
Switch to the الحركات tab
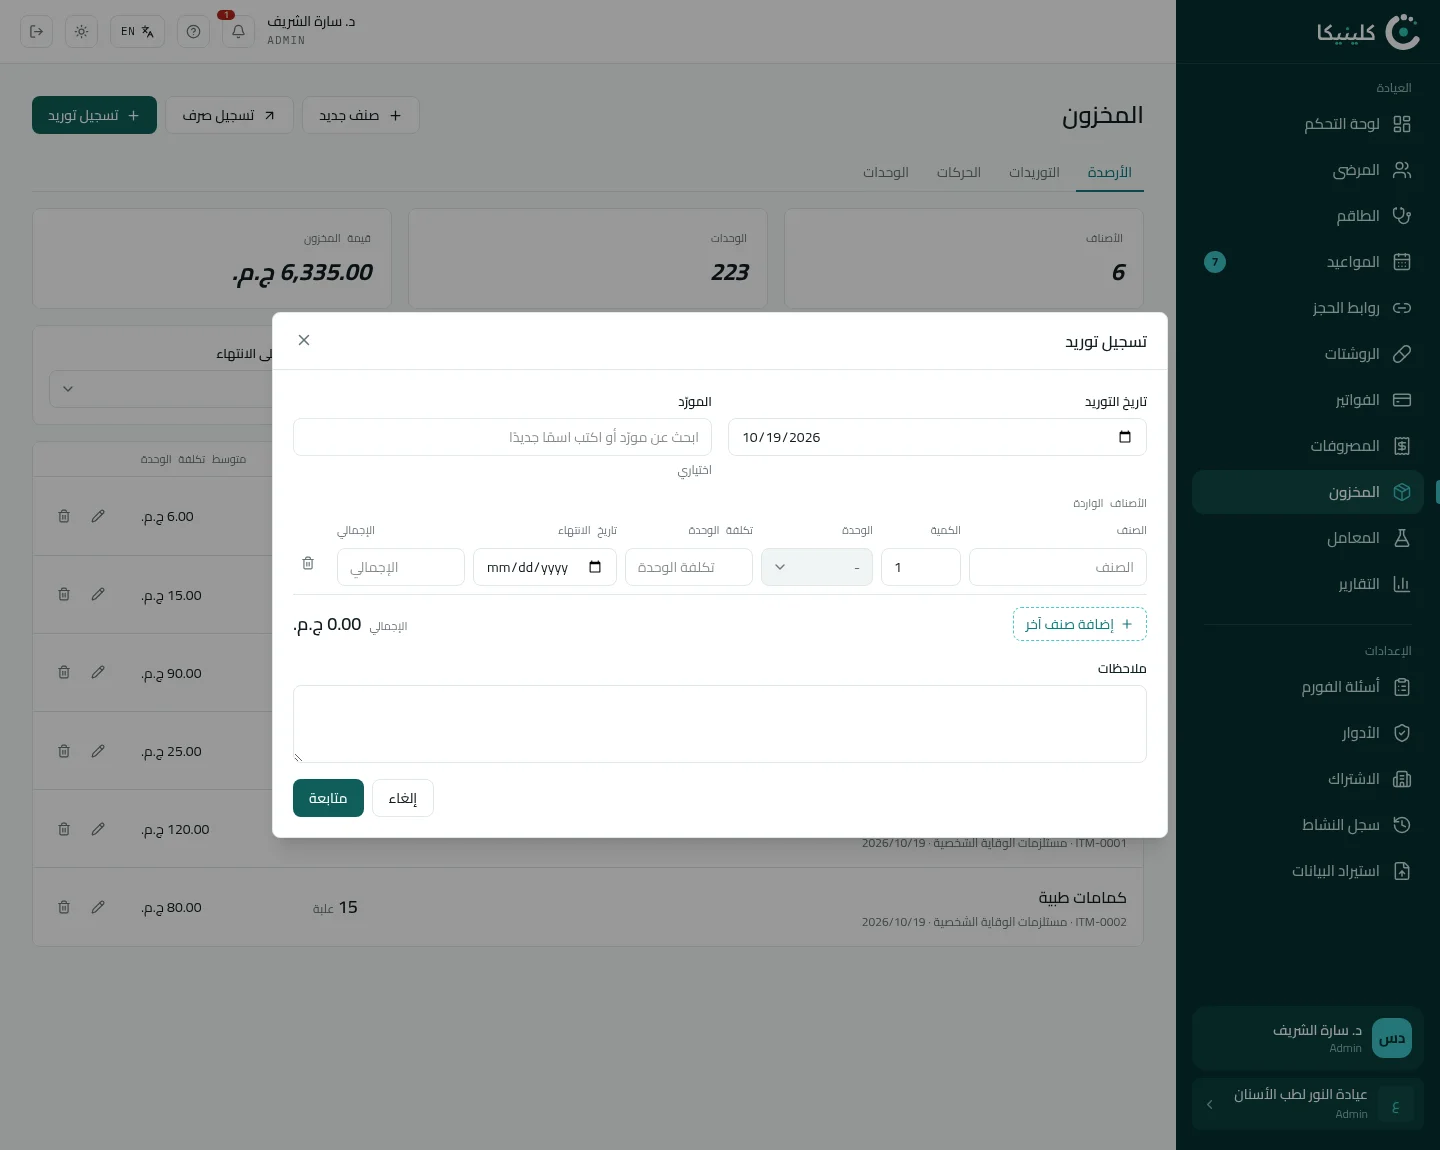coord(959,172)
